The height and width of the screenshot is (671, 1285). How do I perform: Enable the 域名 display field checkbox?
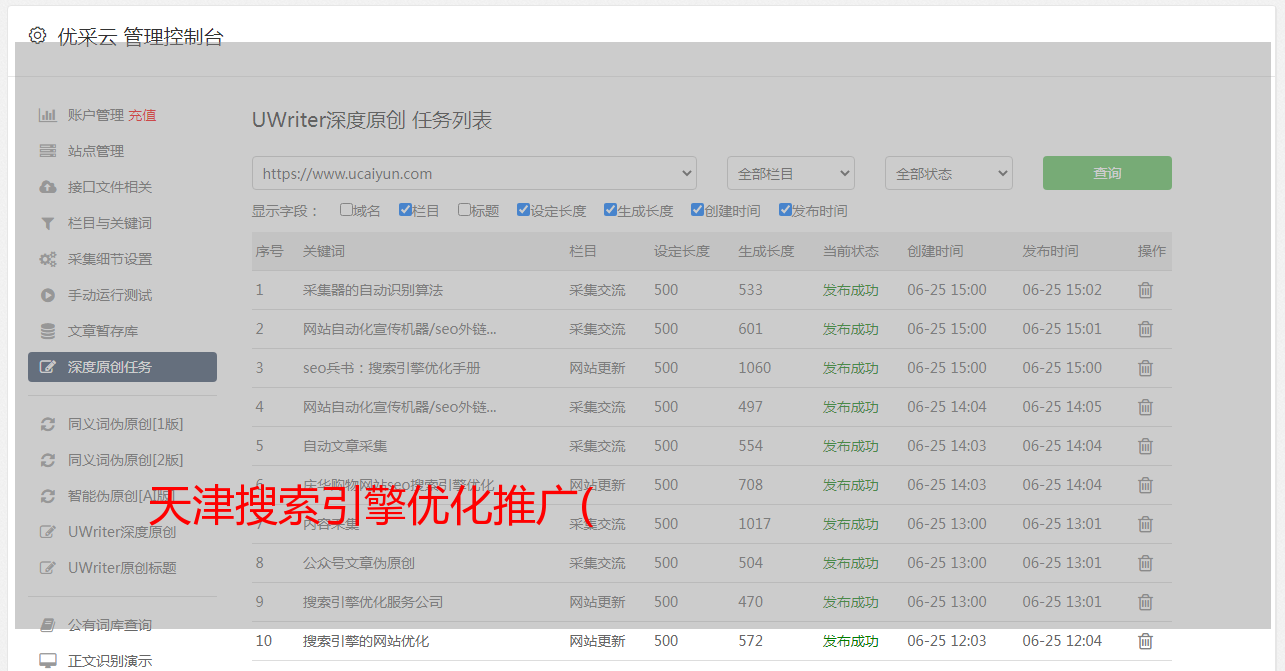pos(346,210)
